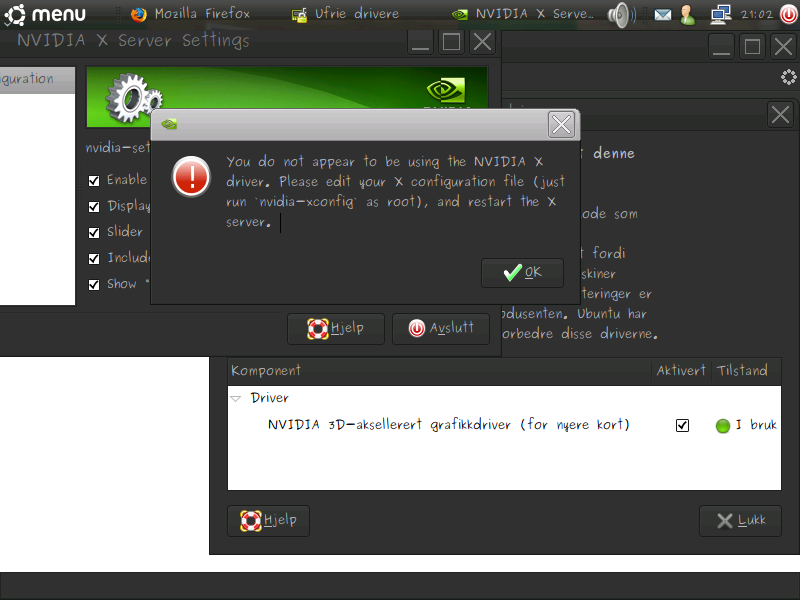Viewport: 800px width, 600px height.
Task: Toggle the Slider checkbox in NVIDIA settings
Action: click(94, 233)
